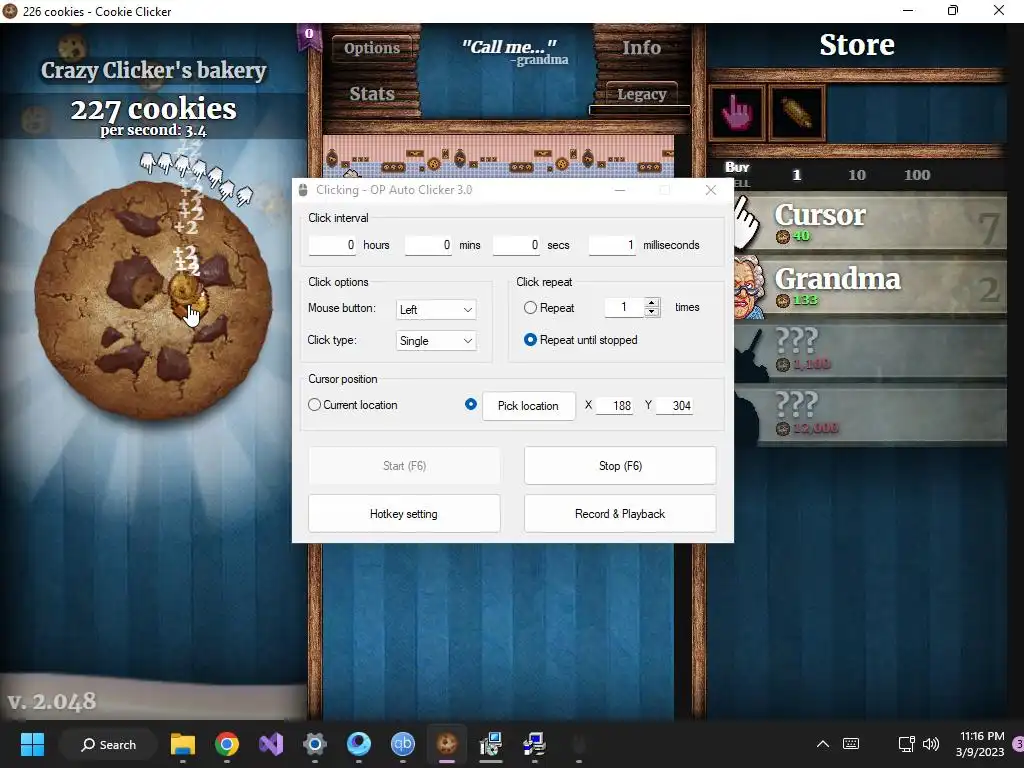
Task: Click the Y coordinate field
Action: [x=674, y=406]
